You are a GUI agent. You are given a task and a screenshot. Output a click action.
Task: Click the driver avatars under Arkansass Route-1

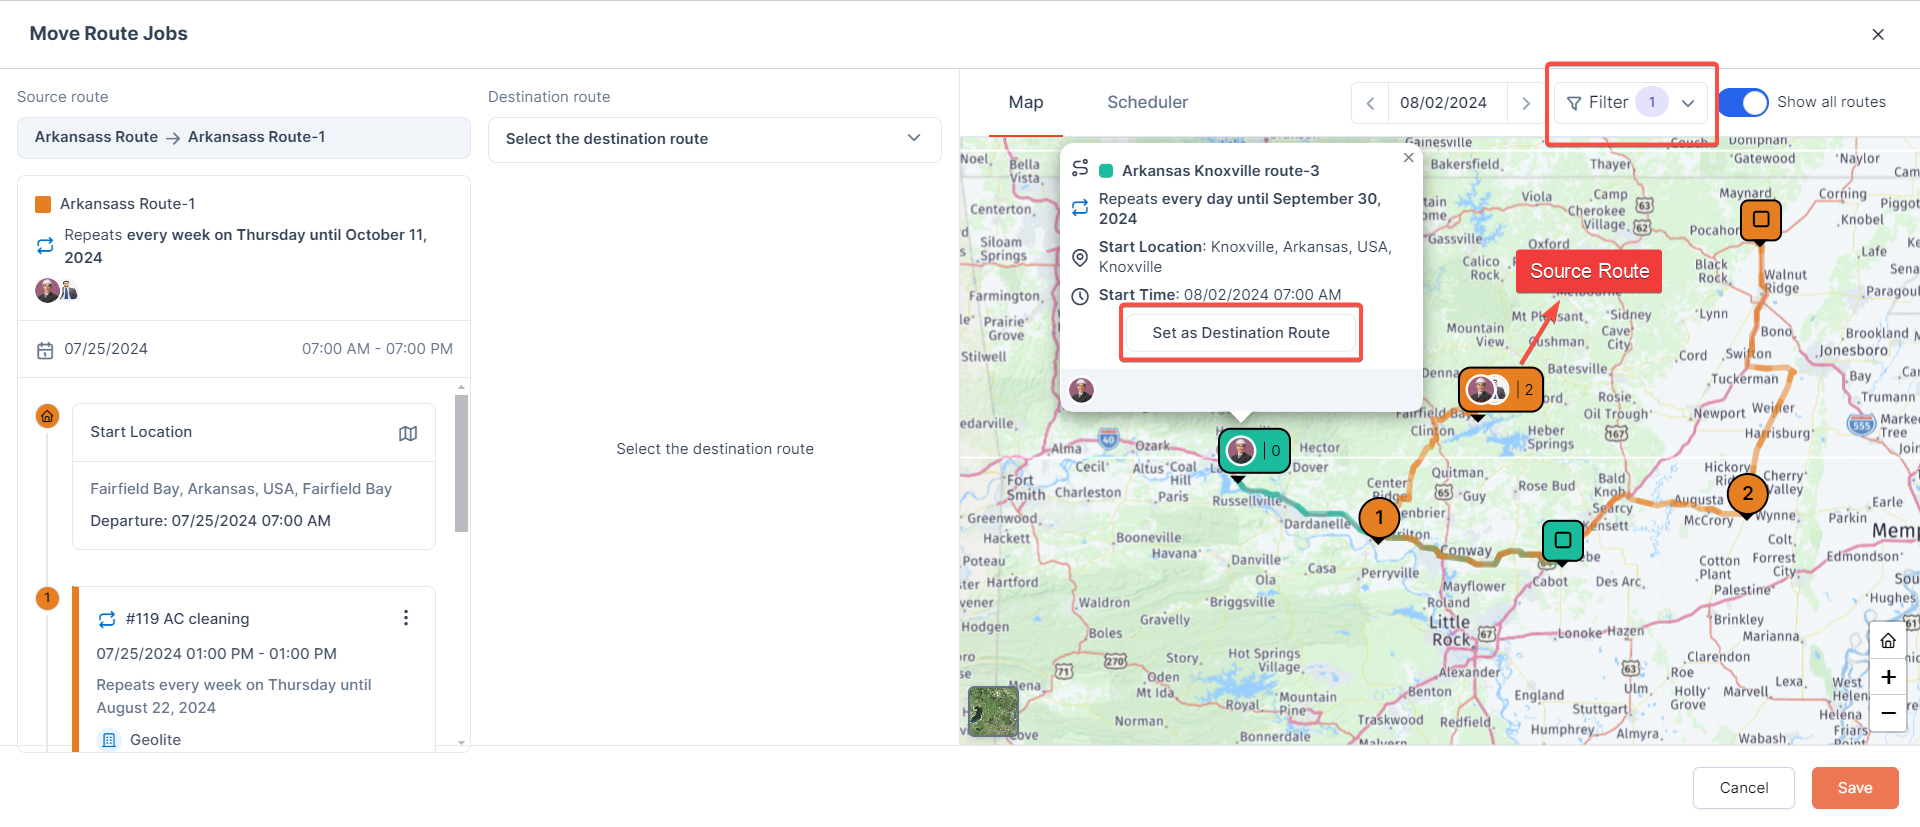pos(56,291)
